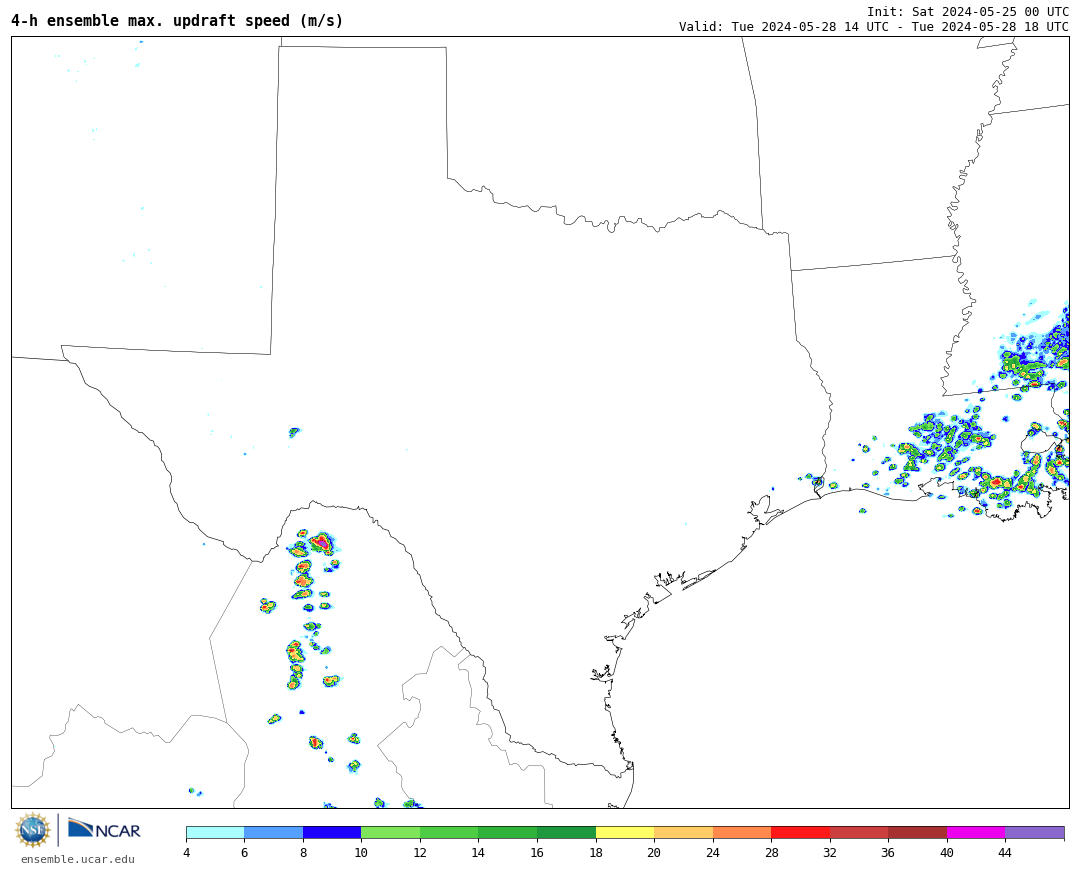Click the magenta 40–44 color swatch
Viewport: 1080px width, 871px height.
pos(976,832)
